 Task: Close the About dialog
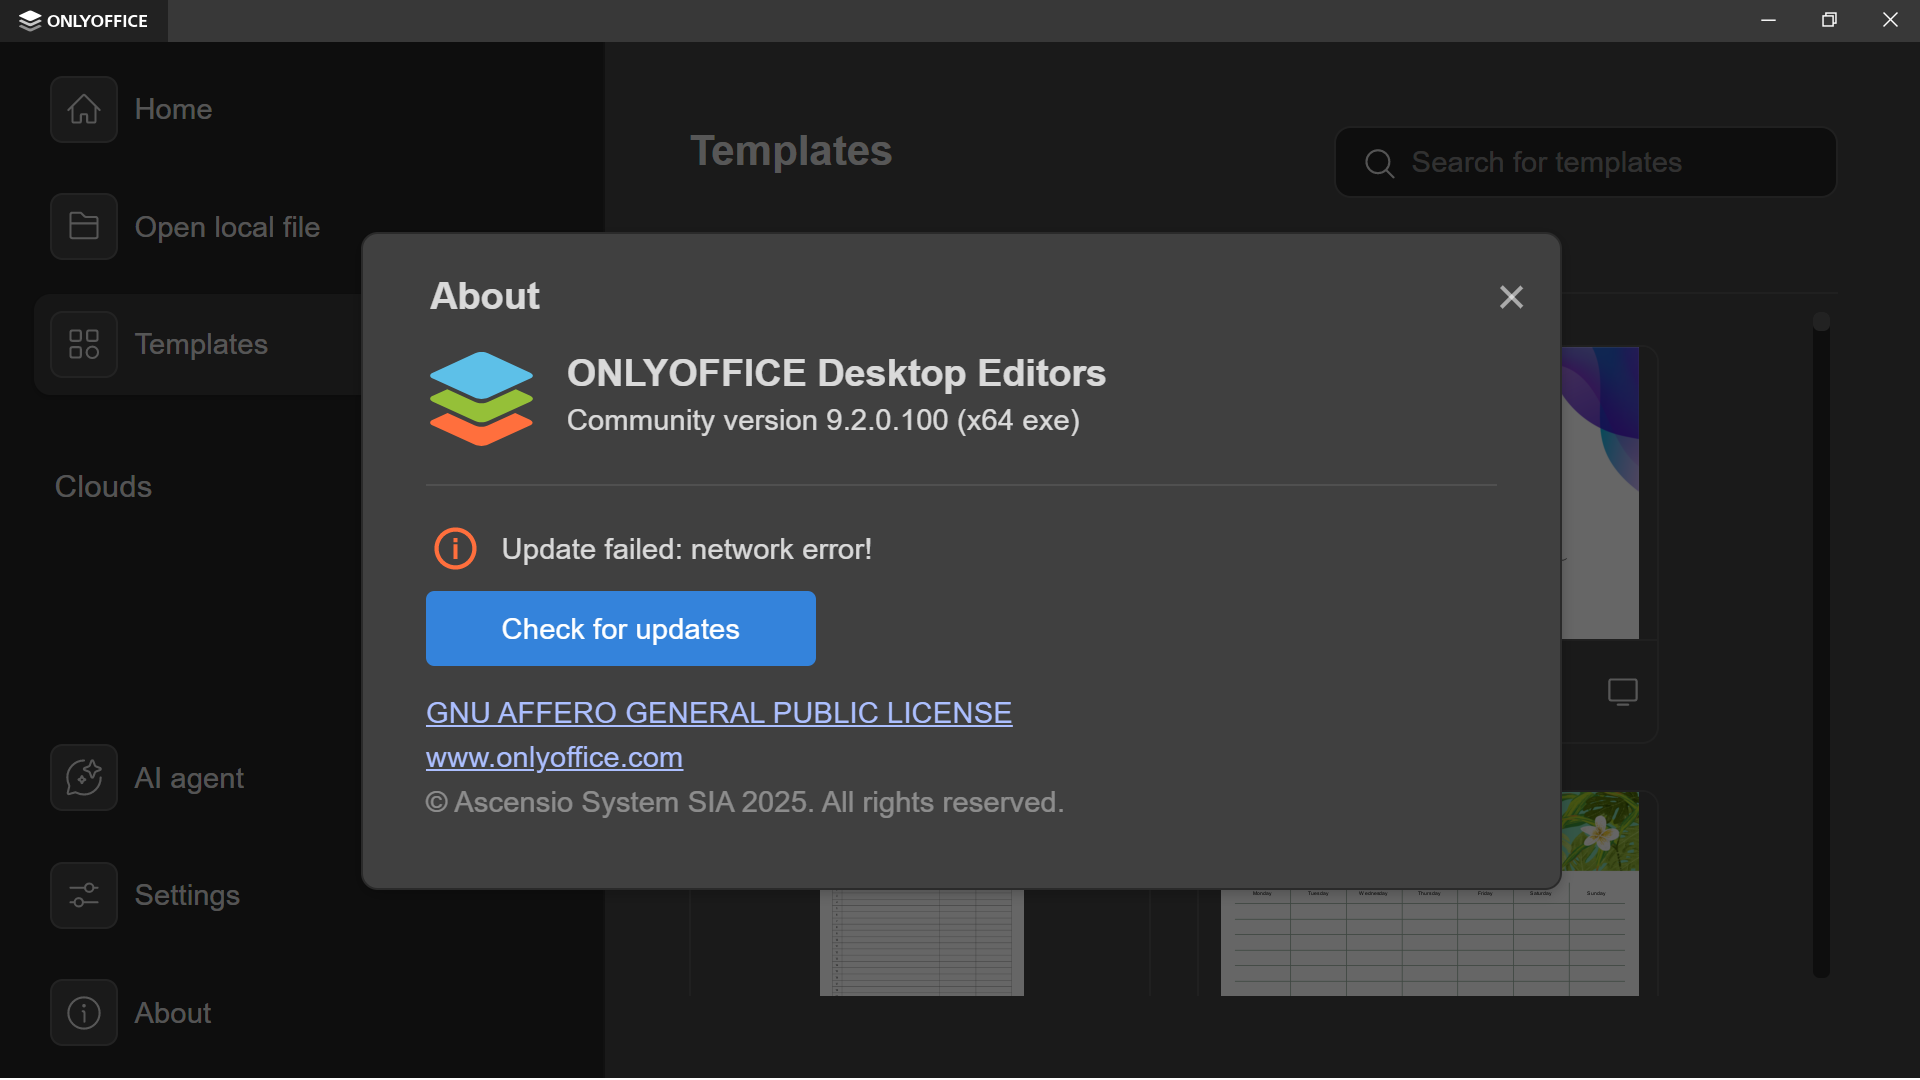pyautogui.click(x=1511, y=297)
